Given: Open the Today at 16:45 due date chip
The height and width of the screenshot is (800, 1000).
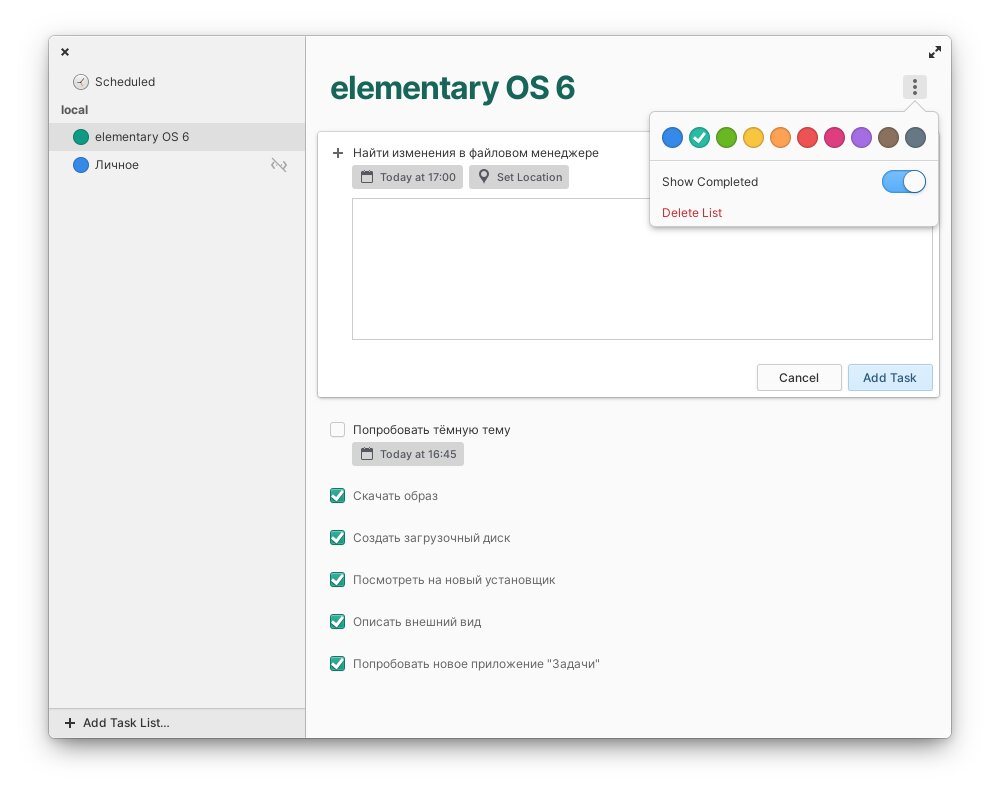Looking at the screenshot, I should coord(408,454).
